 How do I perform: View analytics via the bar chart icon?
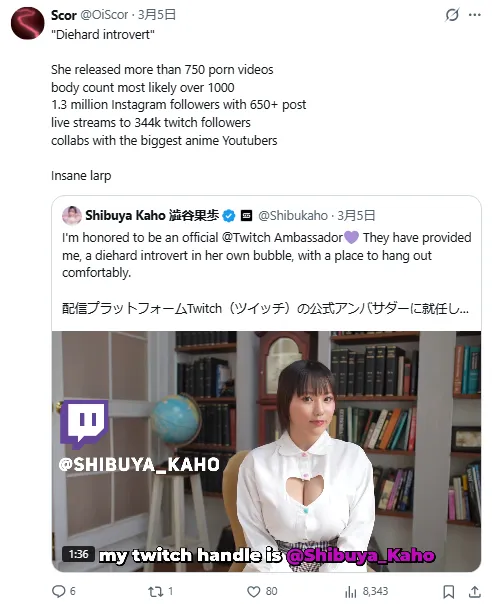coord(351,591)
